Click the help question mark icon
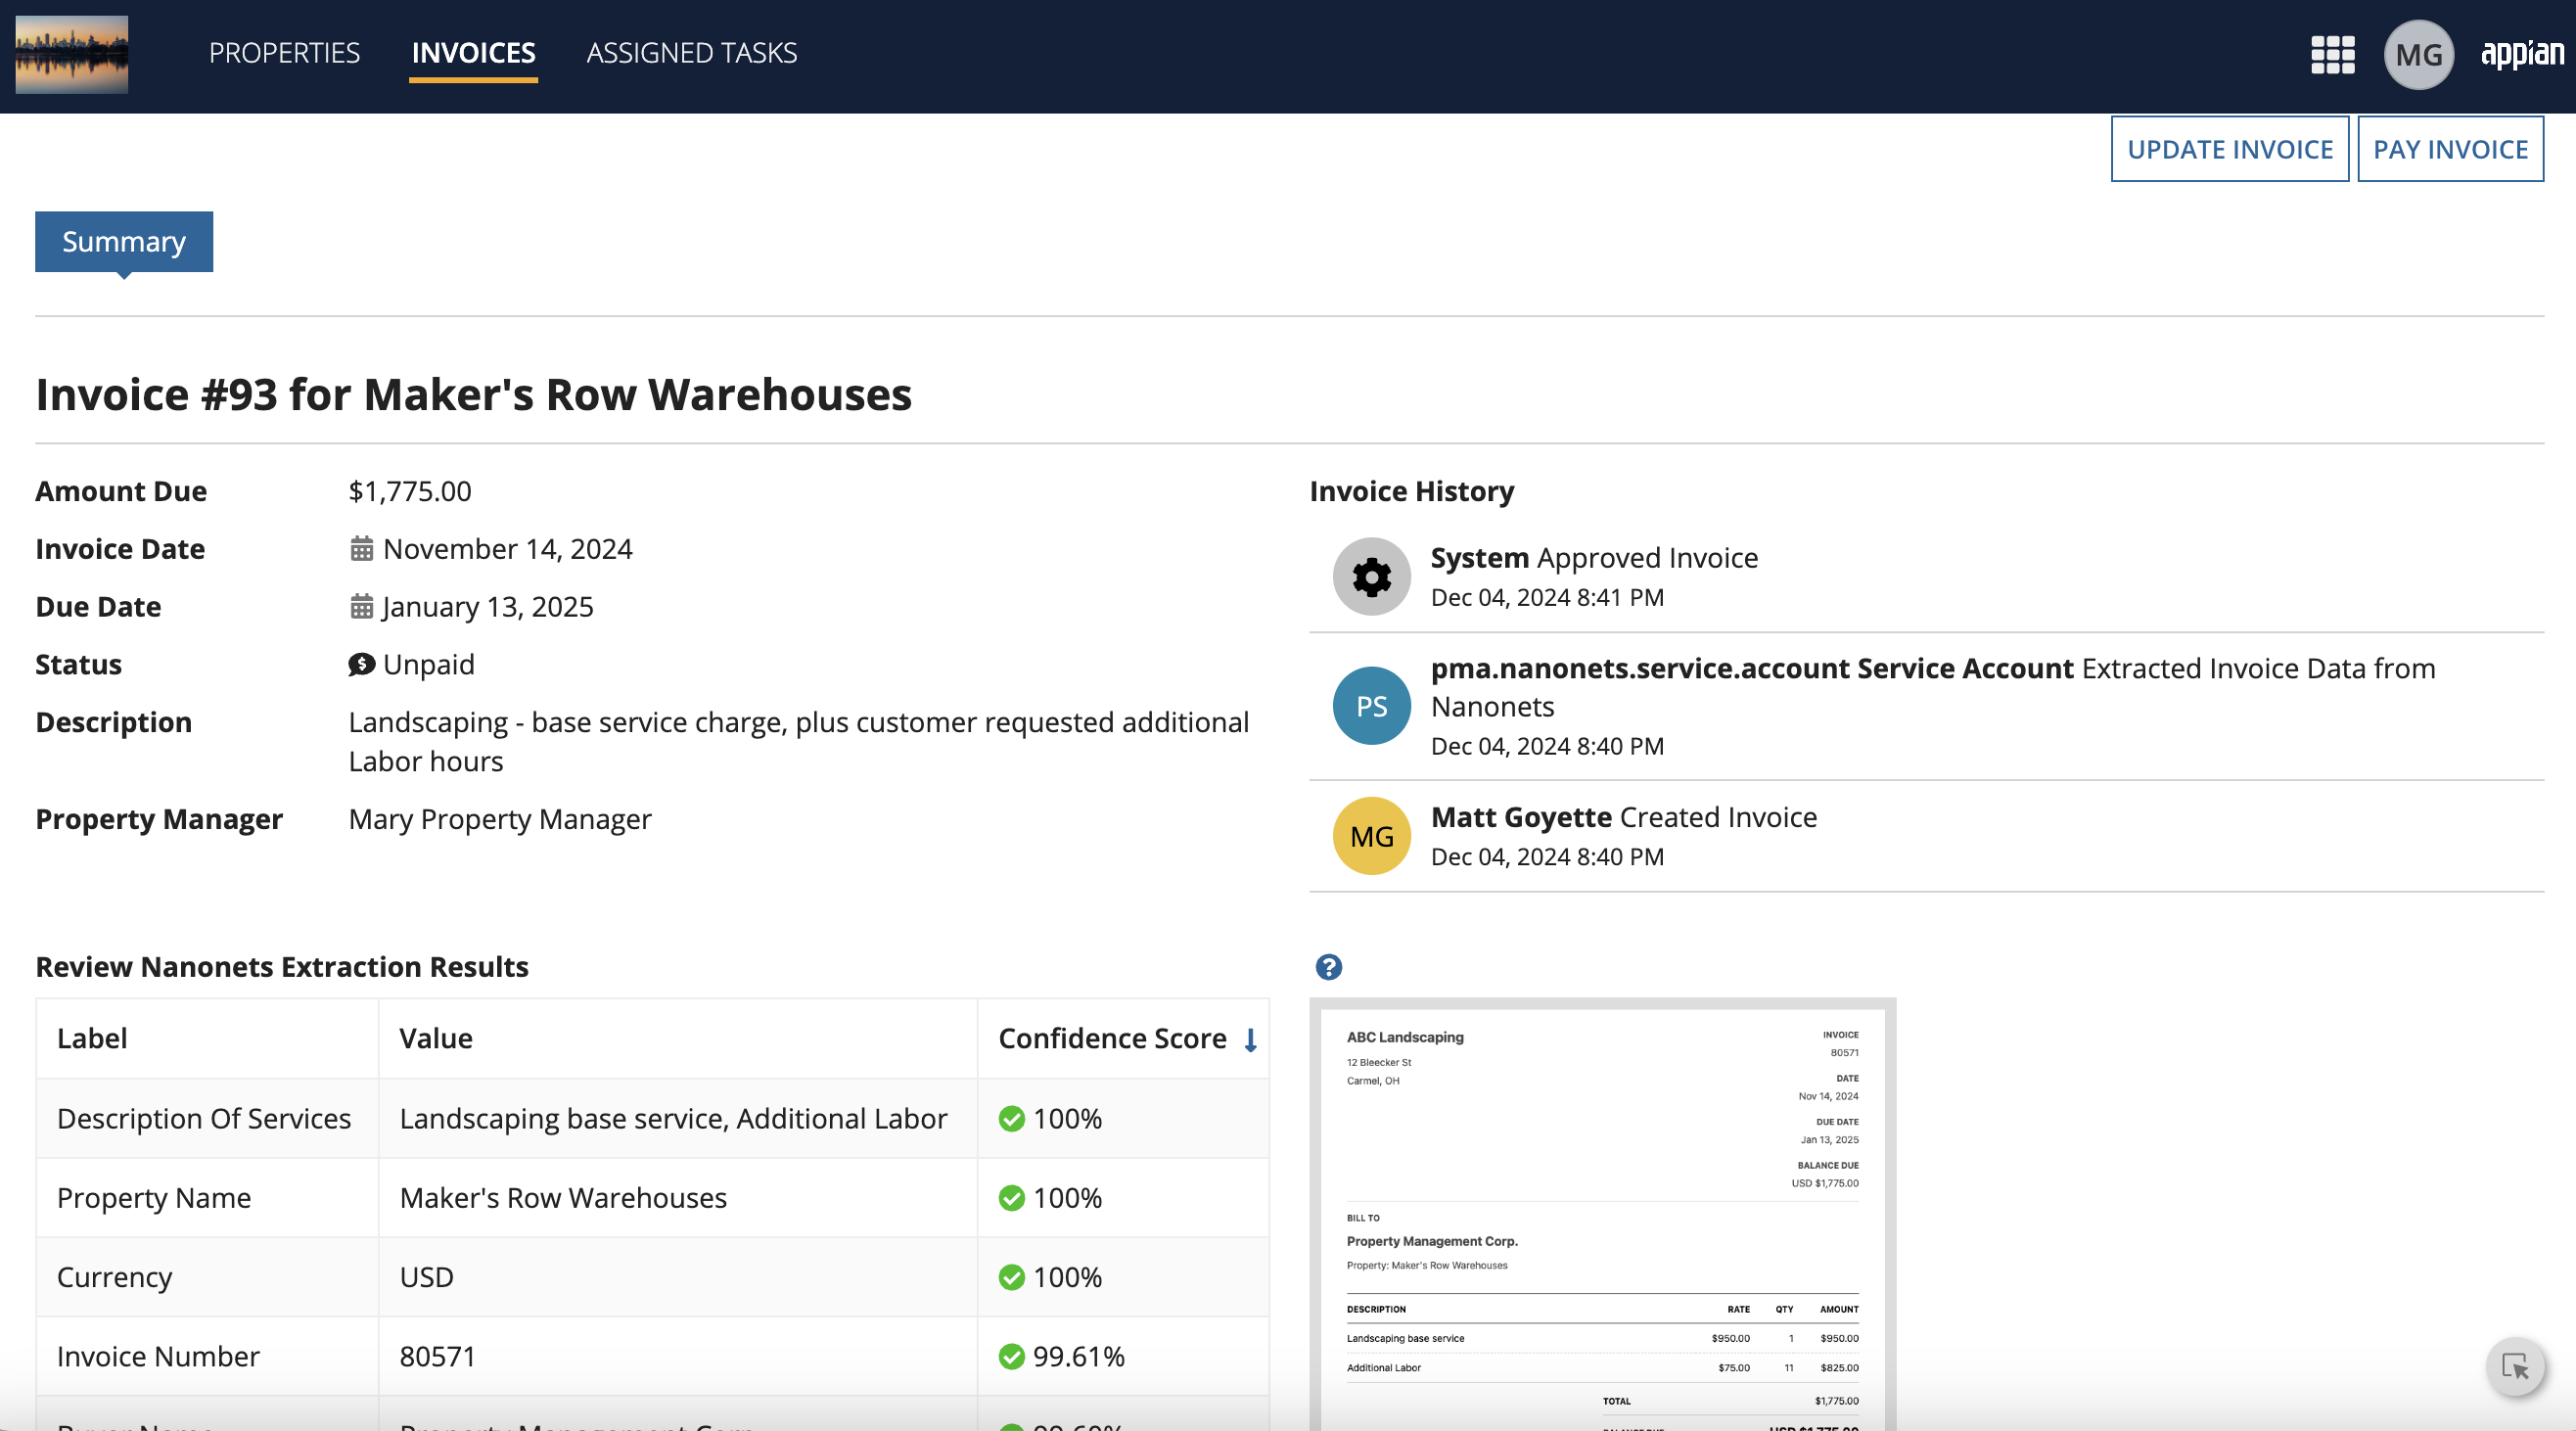Viewport: 2576px width, 1431px height. [1329, 966]
